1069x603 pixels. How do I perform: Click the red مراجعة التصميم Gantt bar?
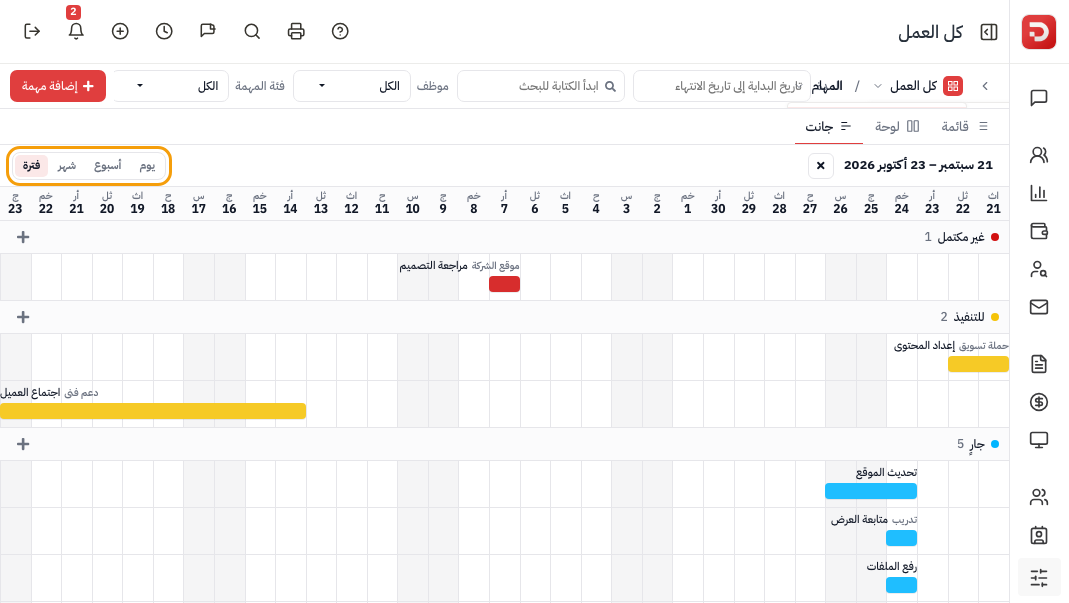(x=505, y=284)
